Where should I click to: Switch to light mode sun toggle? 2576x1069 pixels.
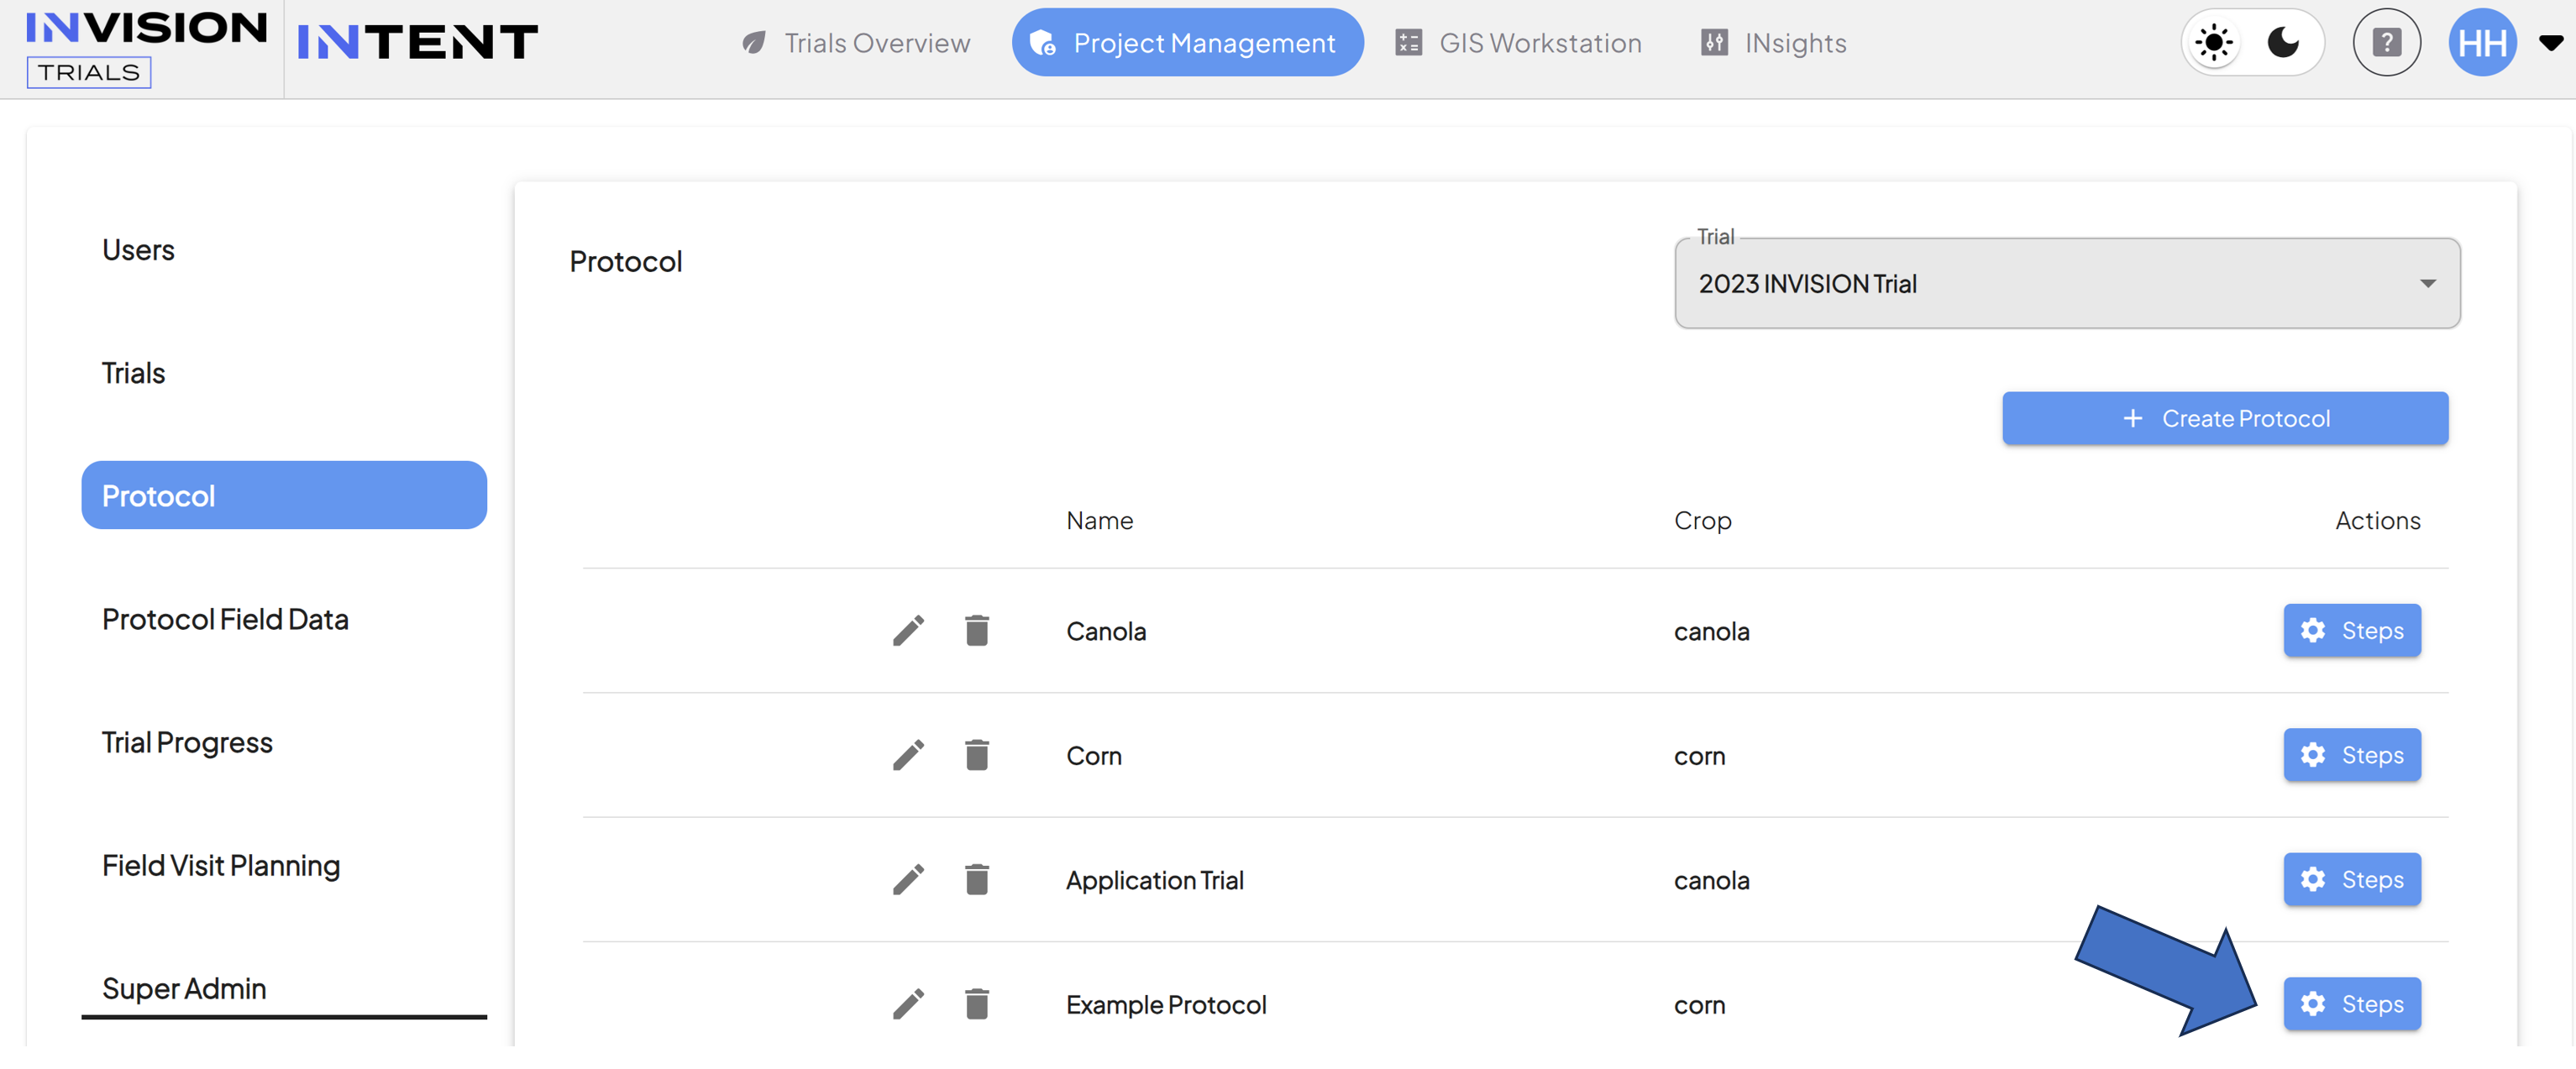click(2214, 43)
